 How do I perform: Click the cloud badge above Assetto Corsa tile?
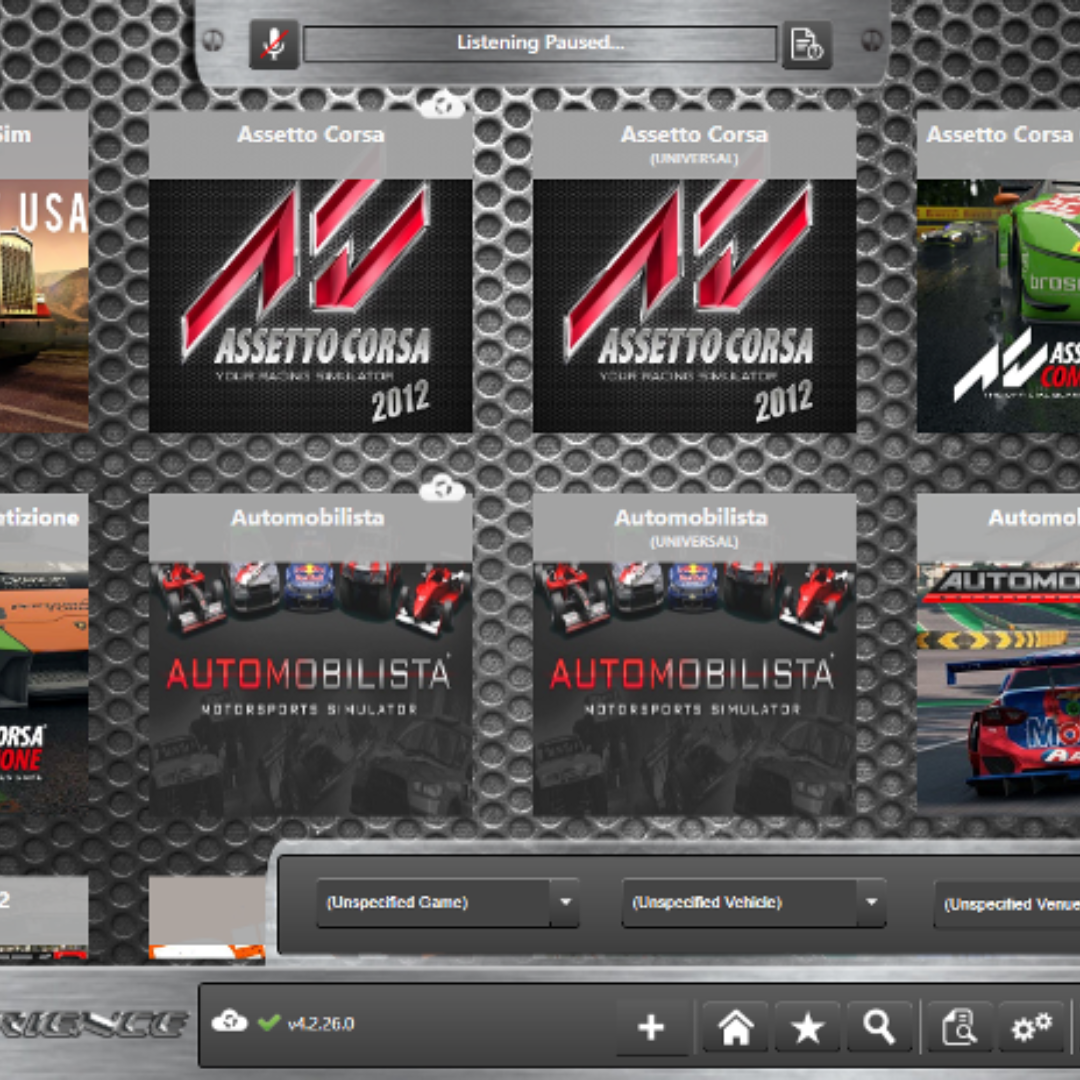(442, 105)
